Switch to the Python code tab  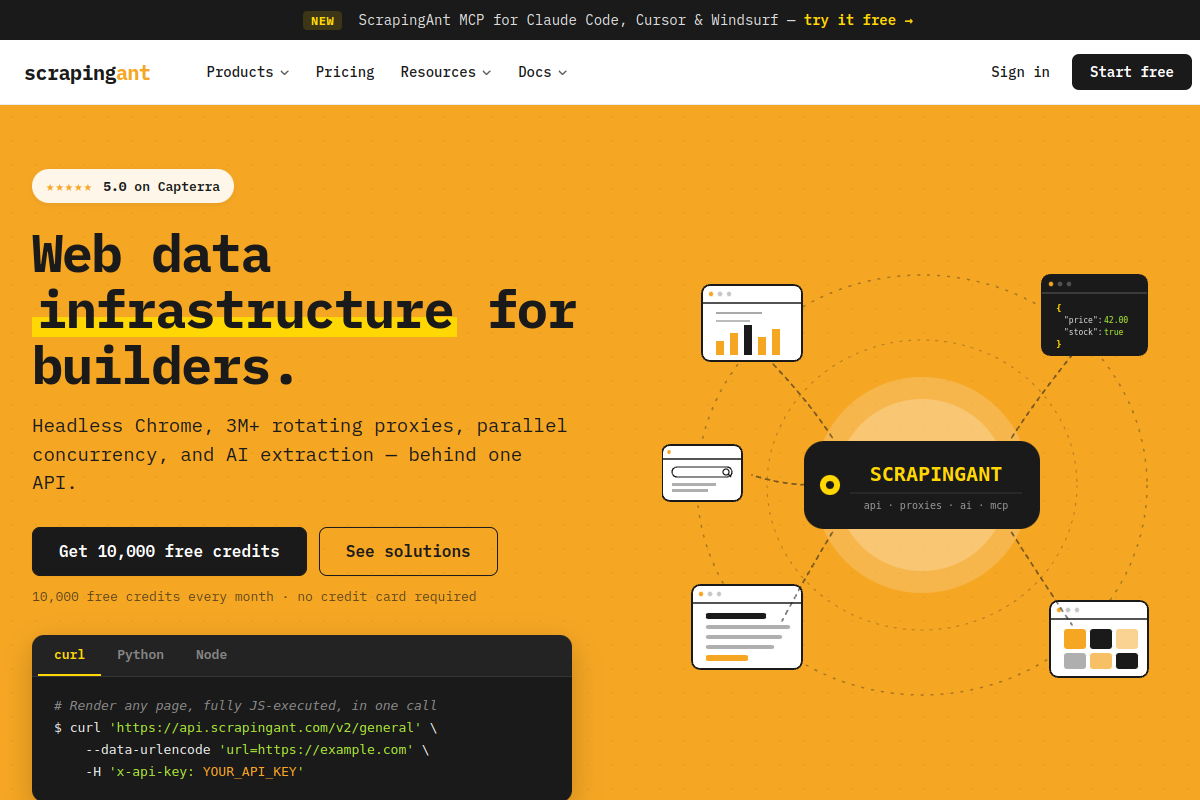[140, 655]
